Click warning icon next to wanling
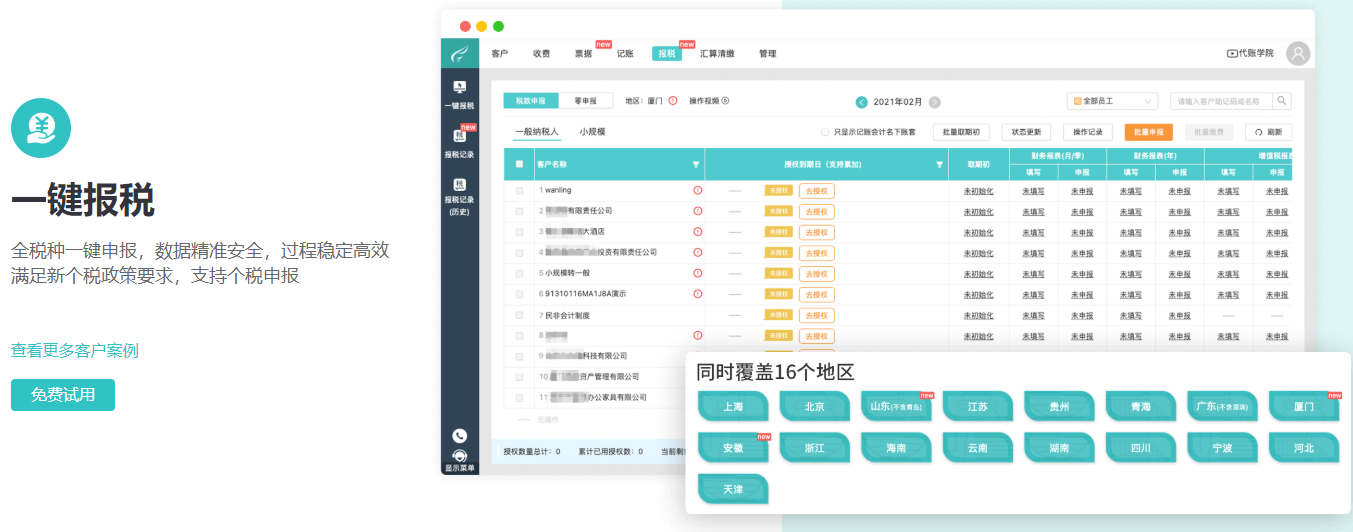Image resolution: width=1353 pixels, height=532 pixels. click(697, 190)
